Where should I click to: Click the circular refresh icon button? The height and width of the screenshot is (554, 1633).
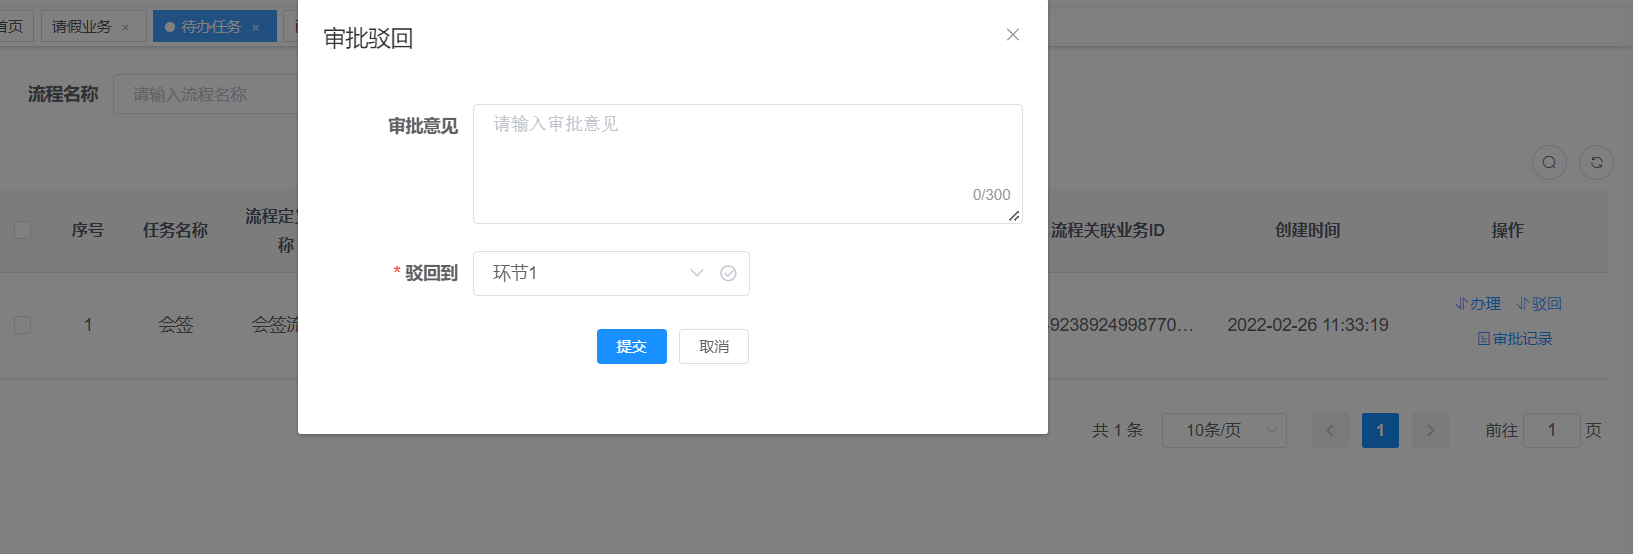pyautogui.click(x=1596, y=163)
